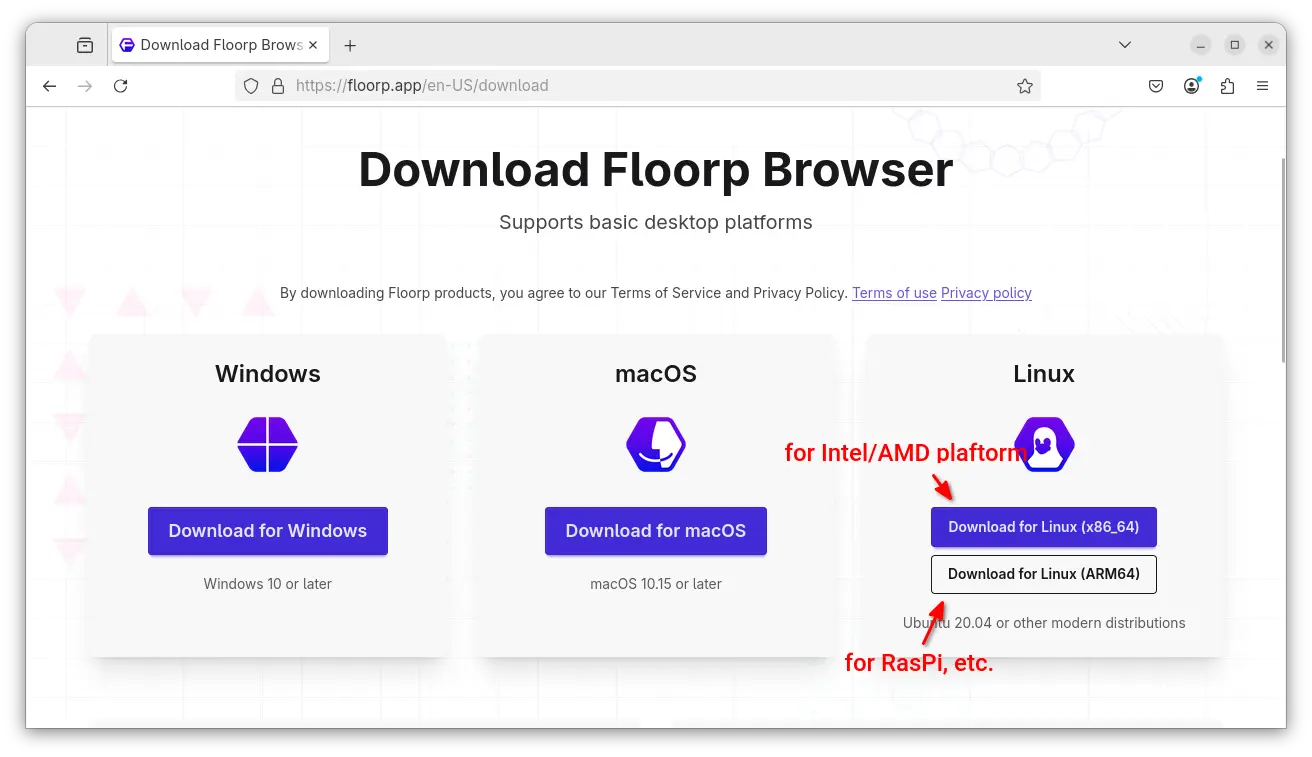Image resolution: width=1312 pixels, height=757 pixels.
Task: Close the browser window
Action: [1269, 45]
